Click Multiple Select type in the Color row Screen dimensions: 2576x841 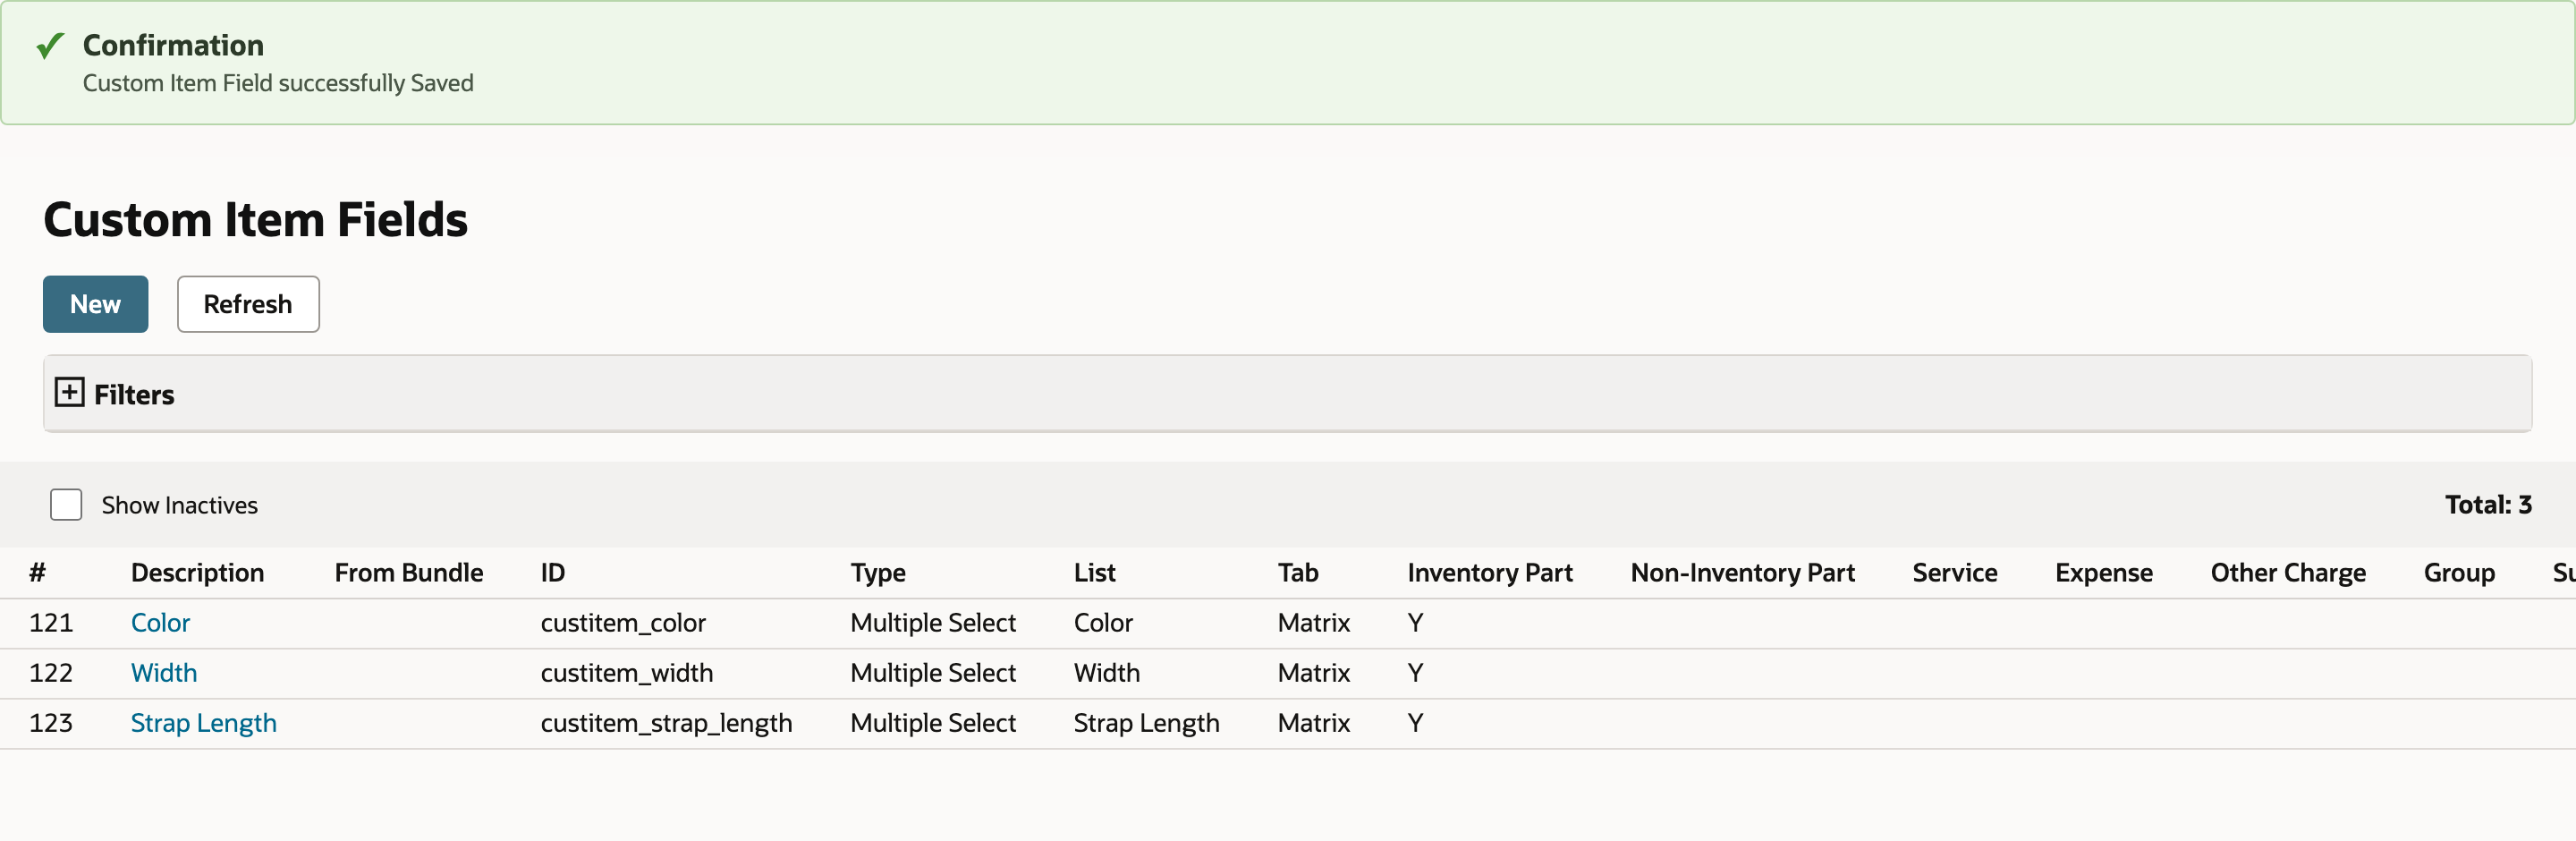click(x=933, y=623)
